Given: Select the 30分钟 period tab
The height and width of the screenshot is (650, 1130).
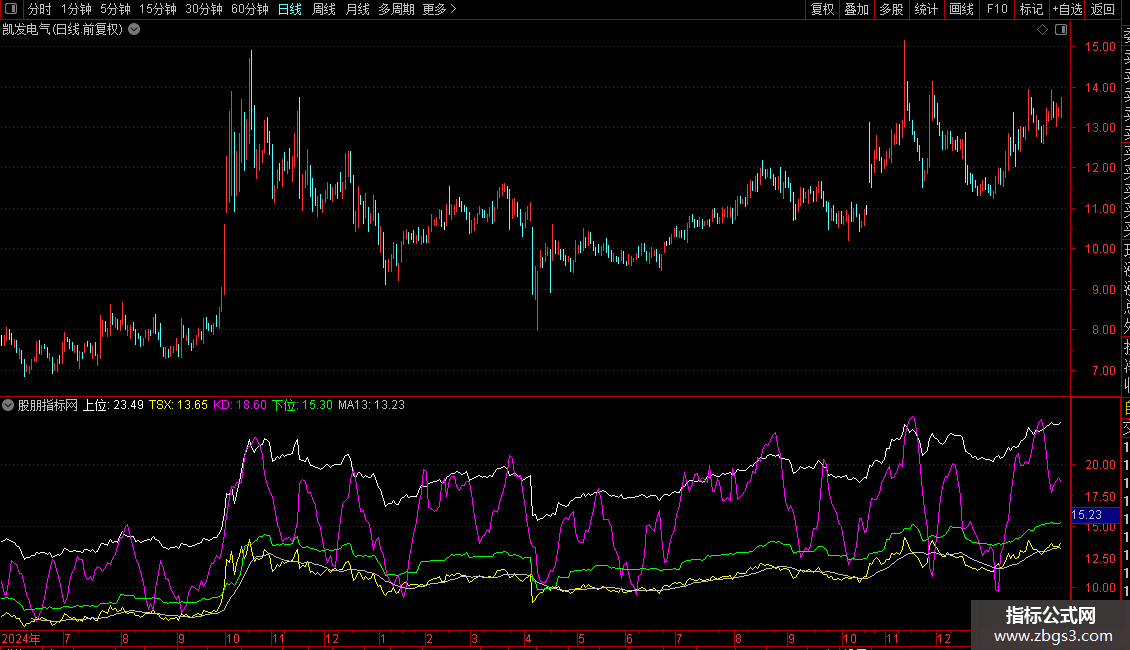Looking at the screenshot, I should point(204,9).
